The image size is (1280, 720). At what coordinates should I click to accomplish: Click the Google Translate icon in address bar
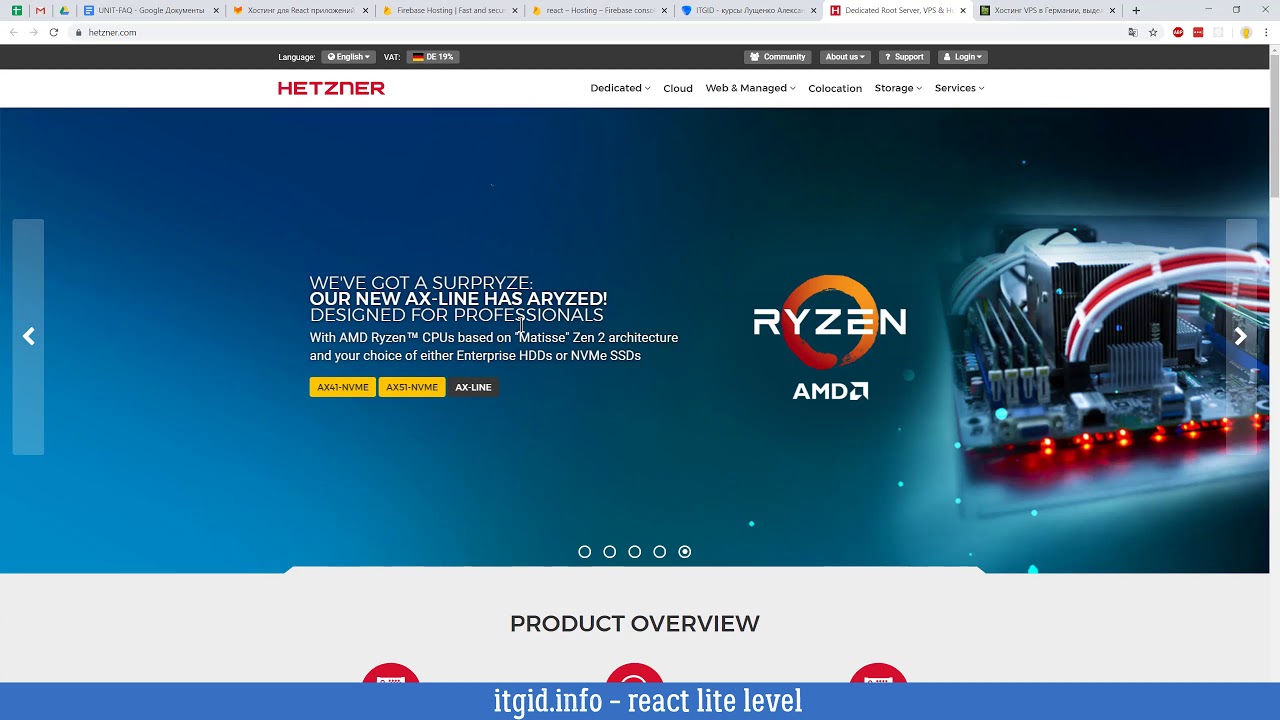click(x=1132, y=32)
